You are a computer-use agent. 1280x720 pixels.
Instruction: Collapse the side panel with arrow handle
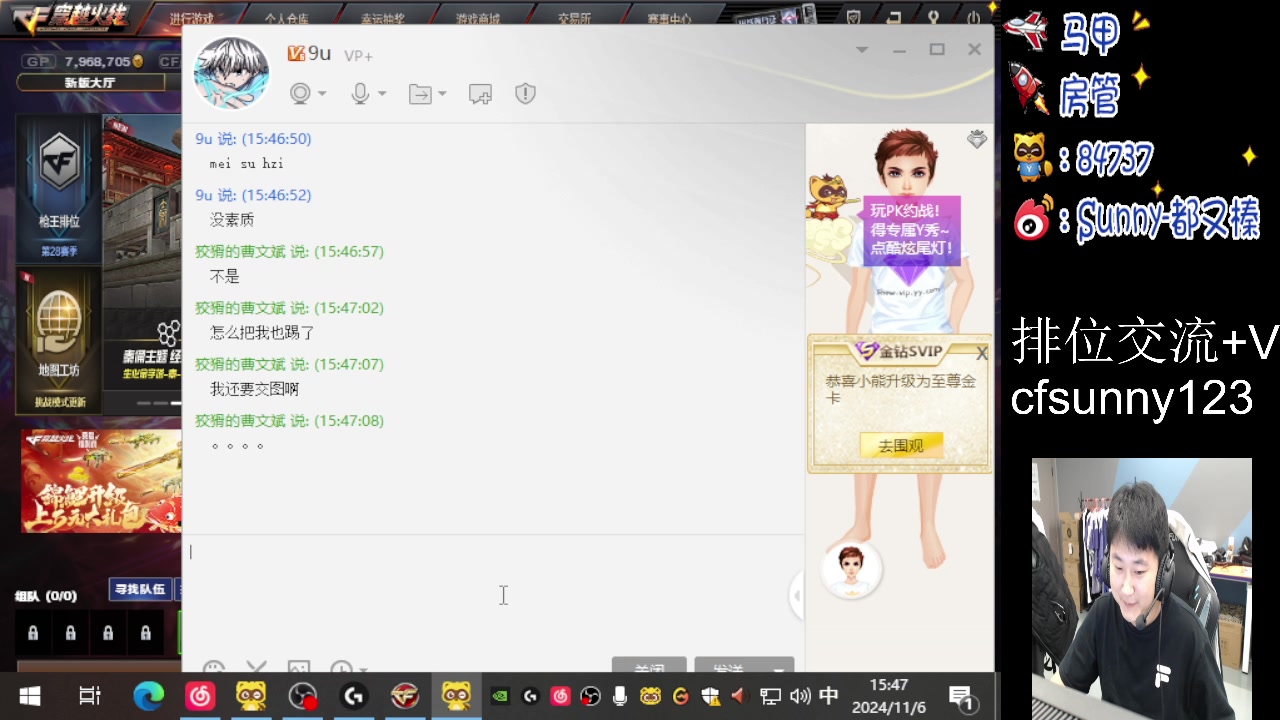797,595
